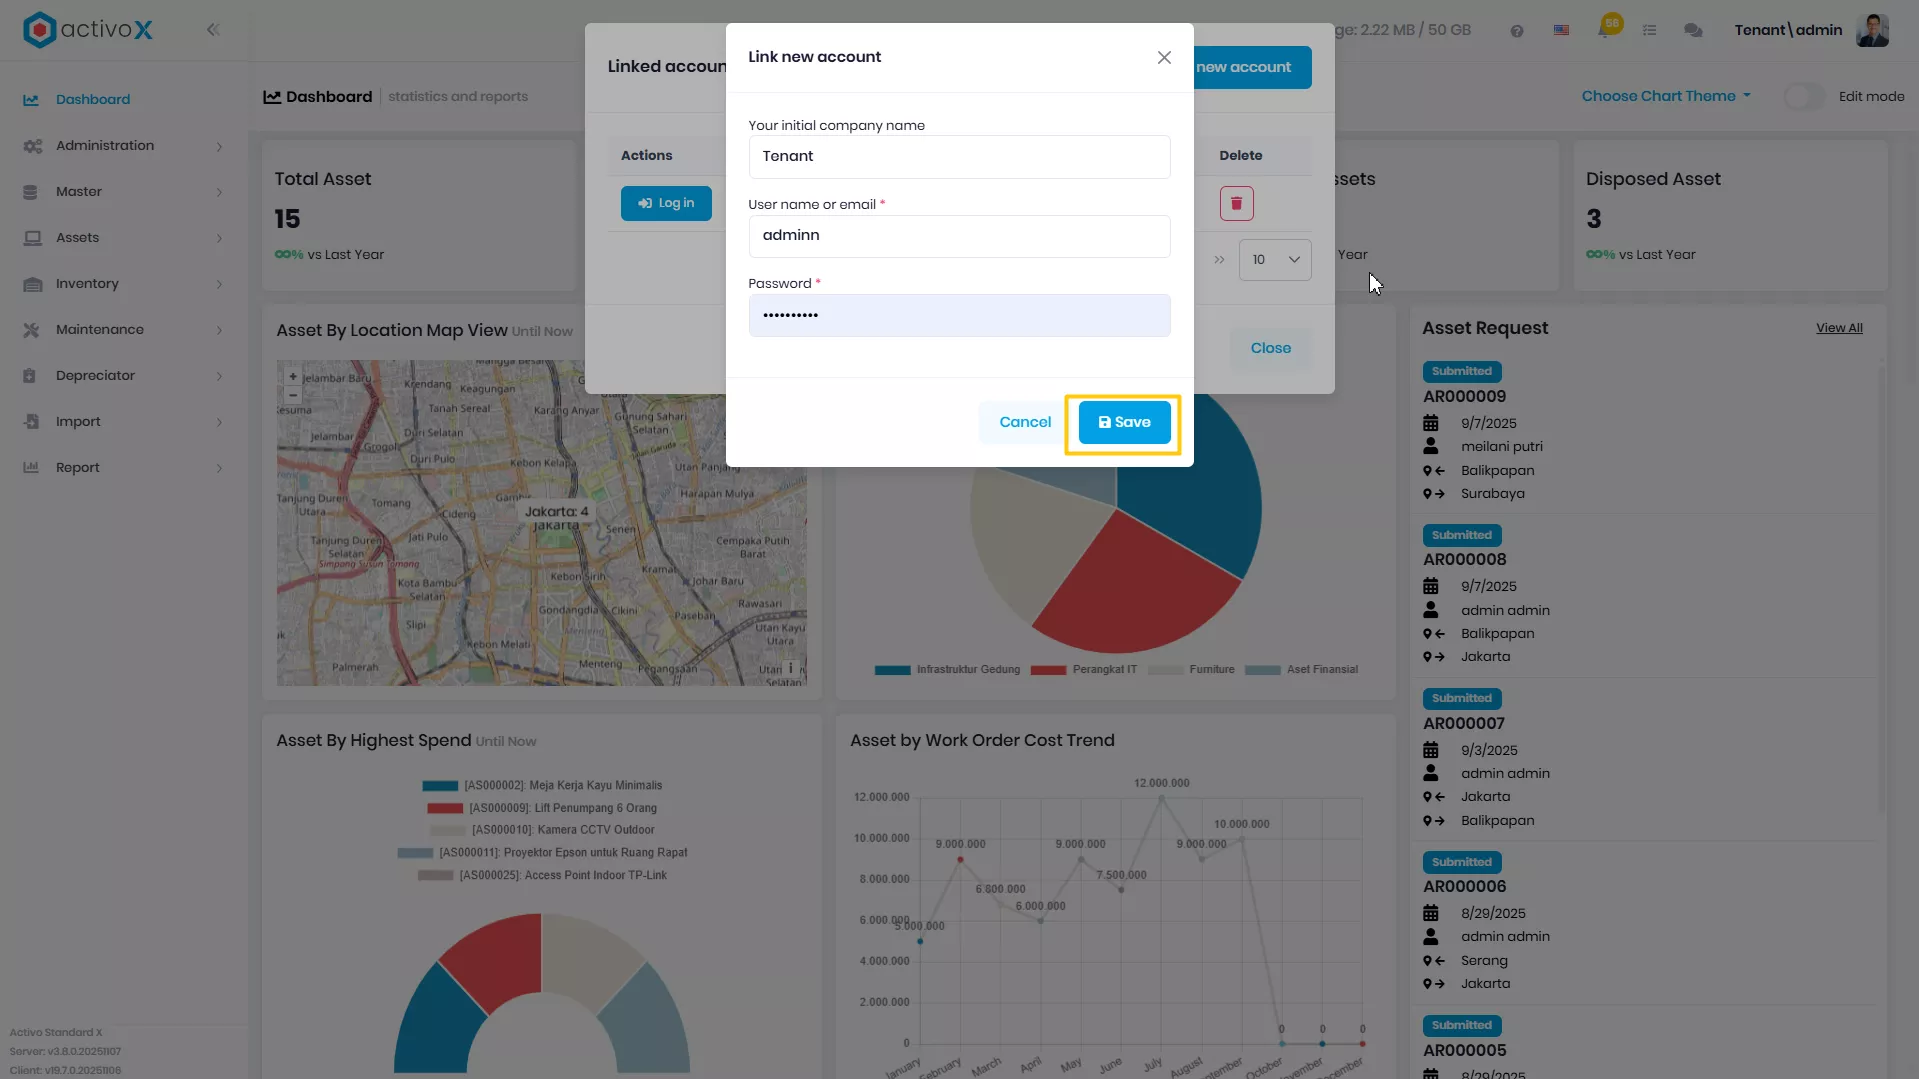Open the Choose Chart Theme dropdown
1919x1079 pixels.
(1666, 97)
